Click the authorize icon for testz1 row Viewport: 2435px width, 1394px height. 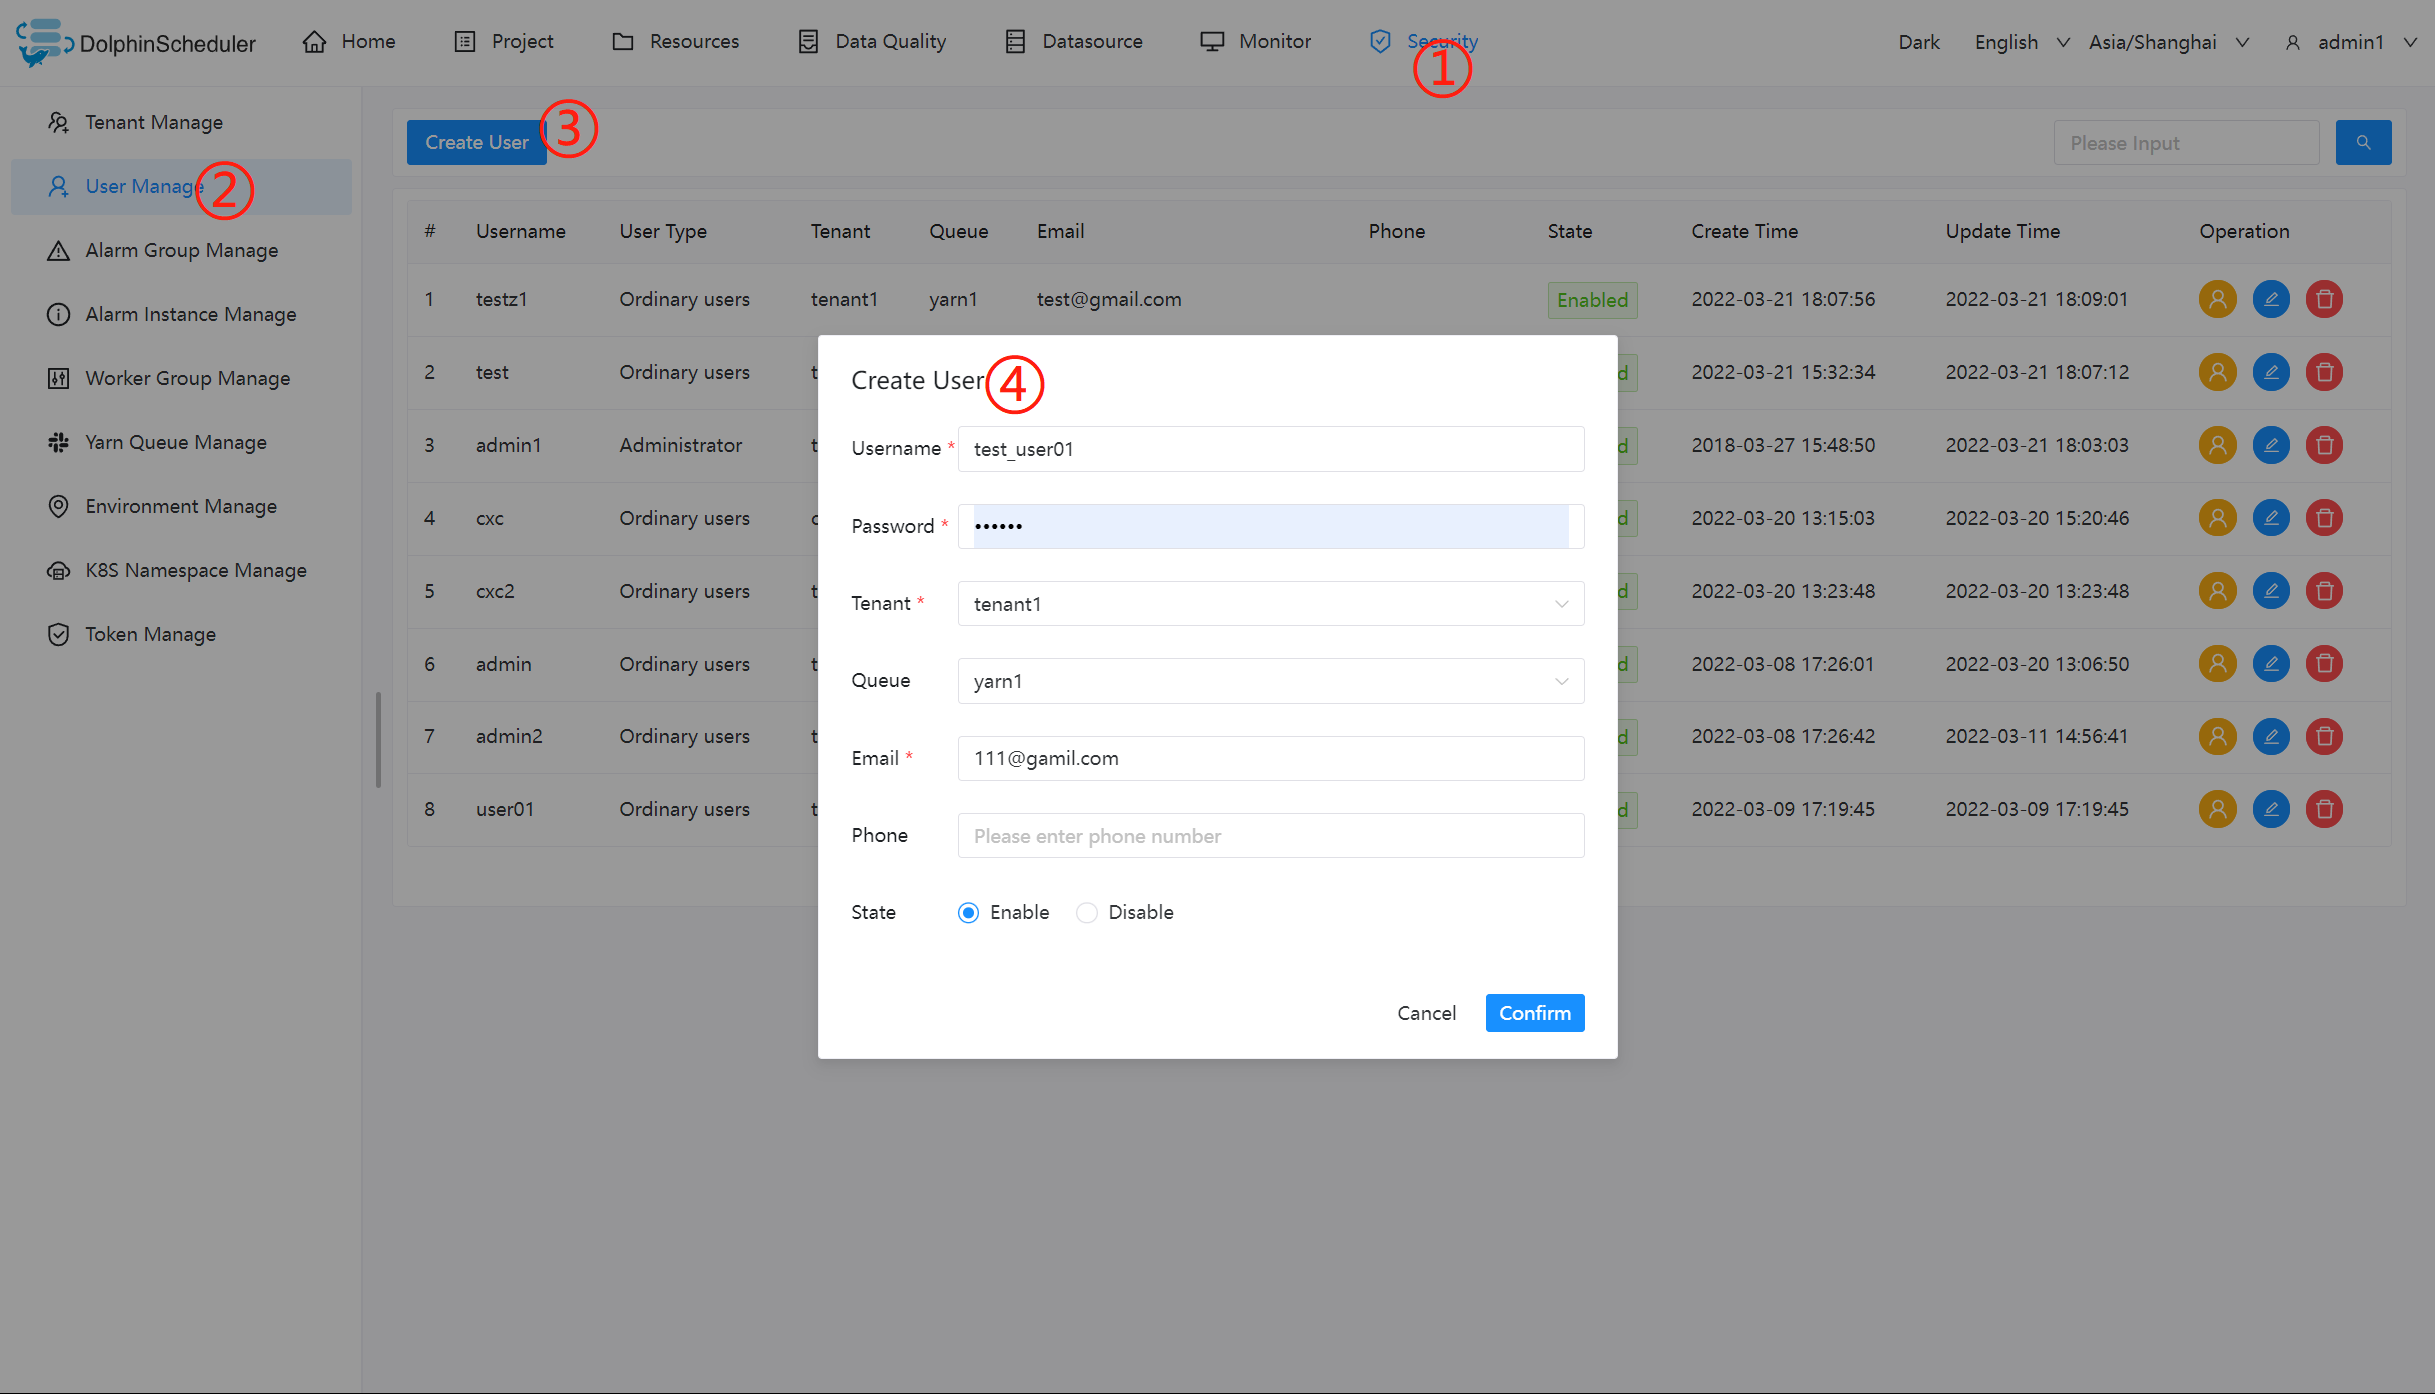[x=2217, y=299]
